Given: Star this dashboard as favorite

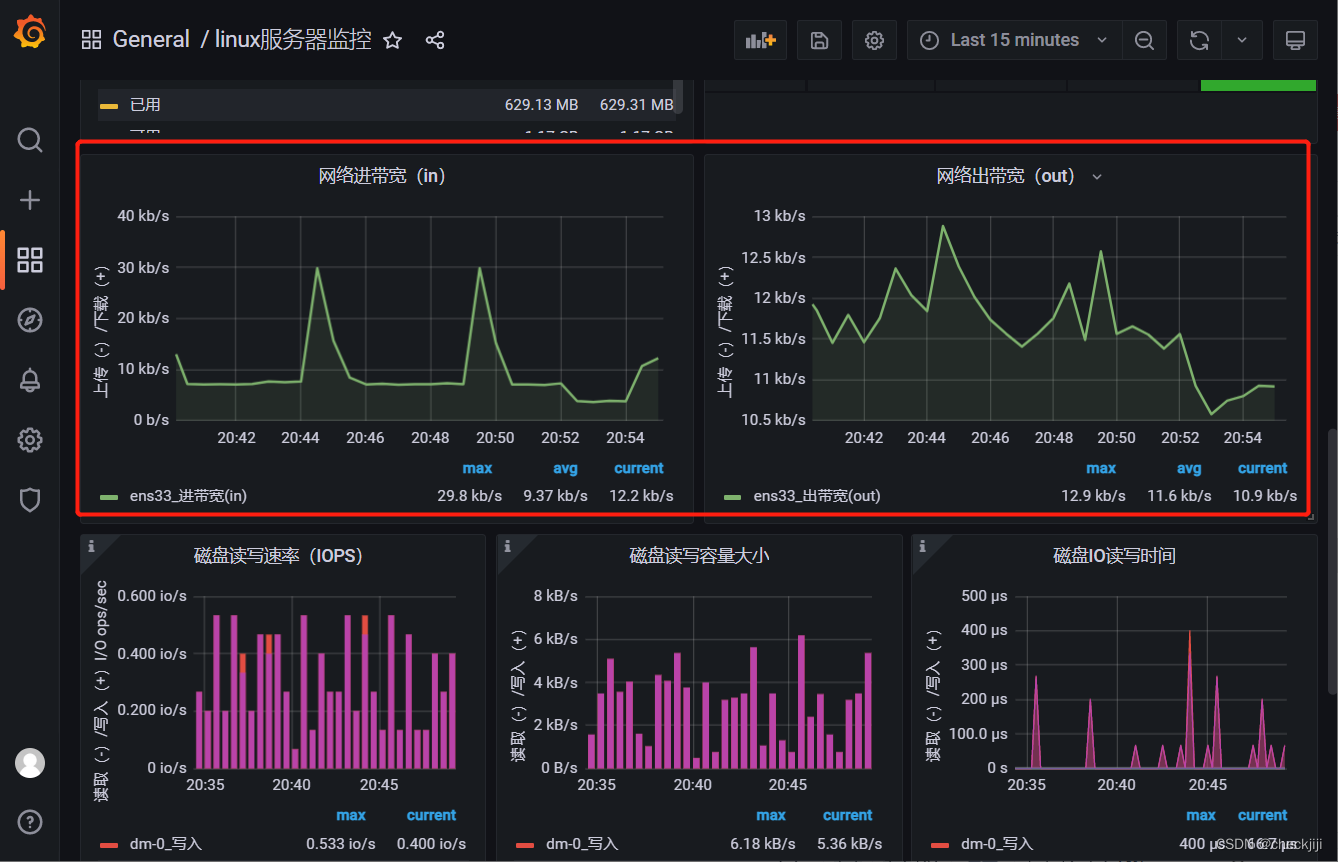Looking at the screenshot, I should pos(391,40).
